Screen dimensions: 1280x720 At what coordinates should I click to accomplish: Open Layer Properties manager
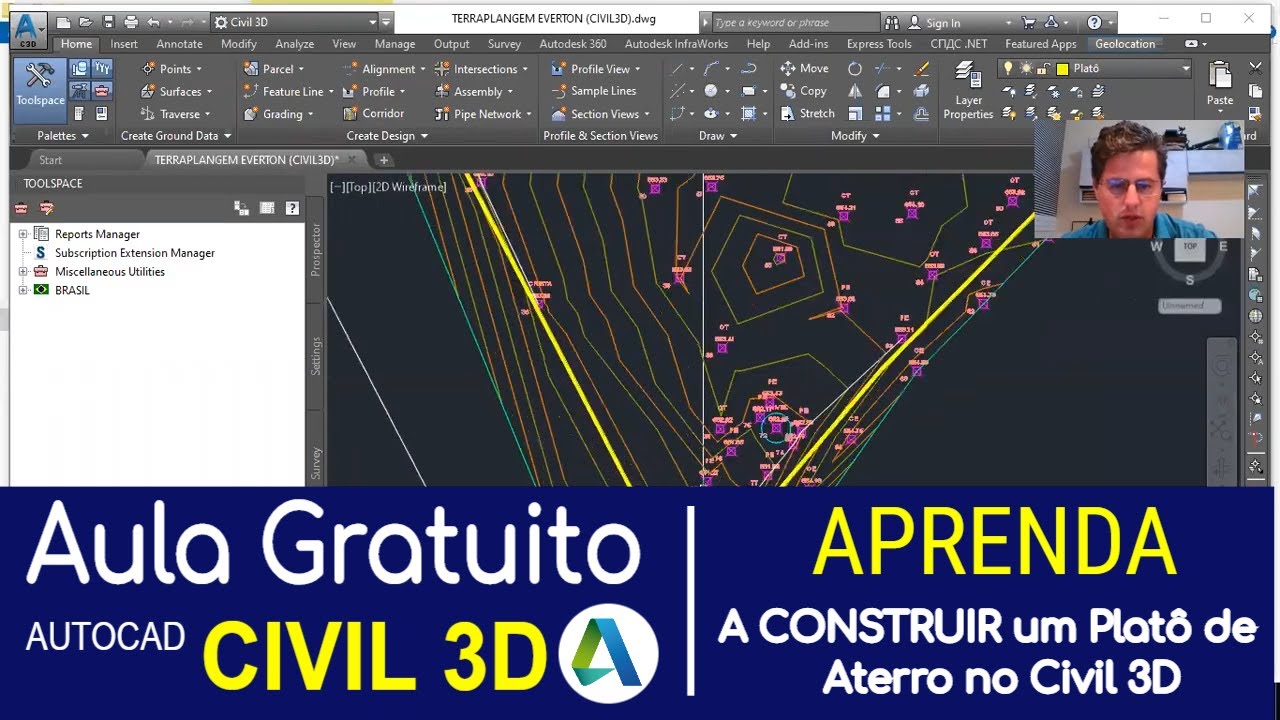pyautogui.click(x=968, y=90)
